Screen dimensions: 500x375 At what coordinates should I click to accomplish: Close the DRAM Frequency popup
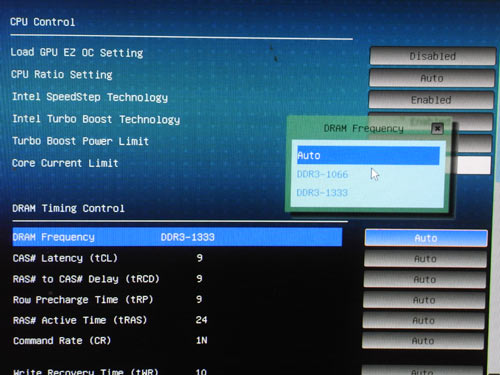(437, 129)
